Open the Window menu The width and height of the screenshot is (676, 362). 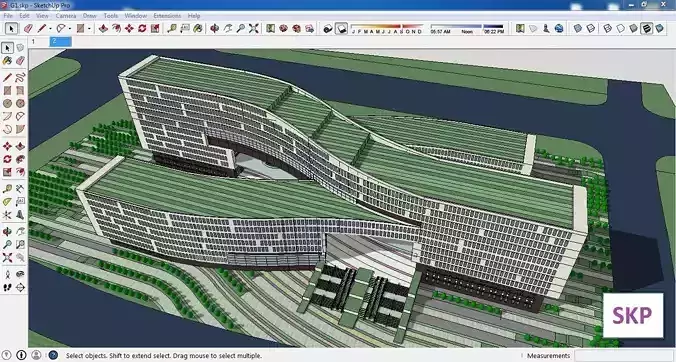(x=136, y=16)
